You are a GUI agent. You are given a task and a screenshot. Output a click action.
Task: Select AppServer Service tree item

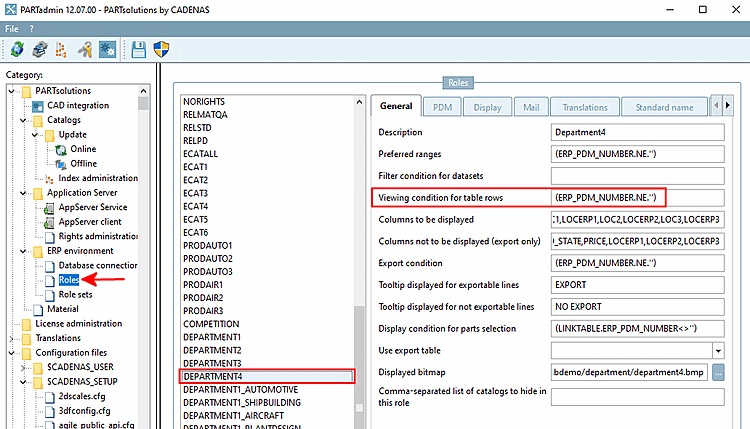(x=93, y=207)
